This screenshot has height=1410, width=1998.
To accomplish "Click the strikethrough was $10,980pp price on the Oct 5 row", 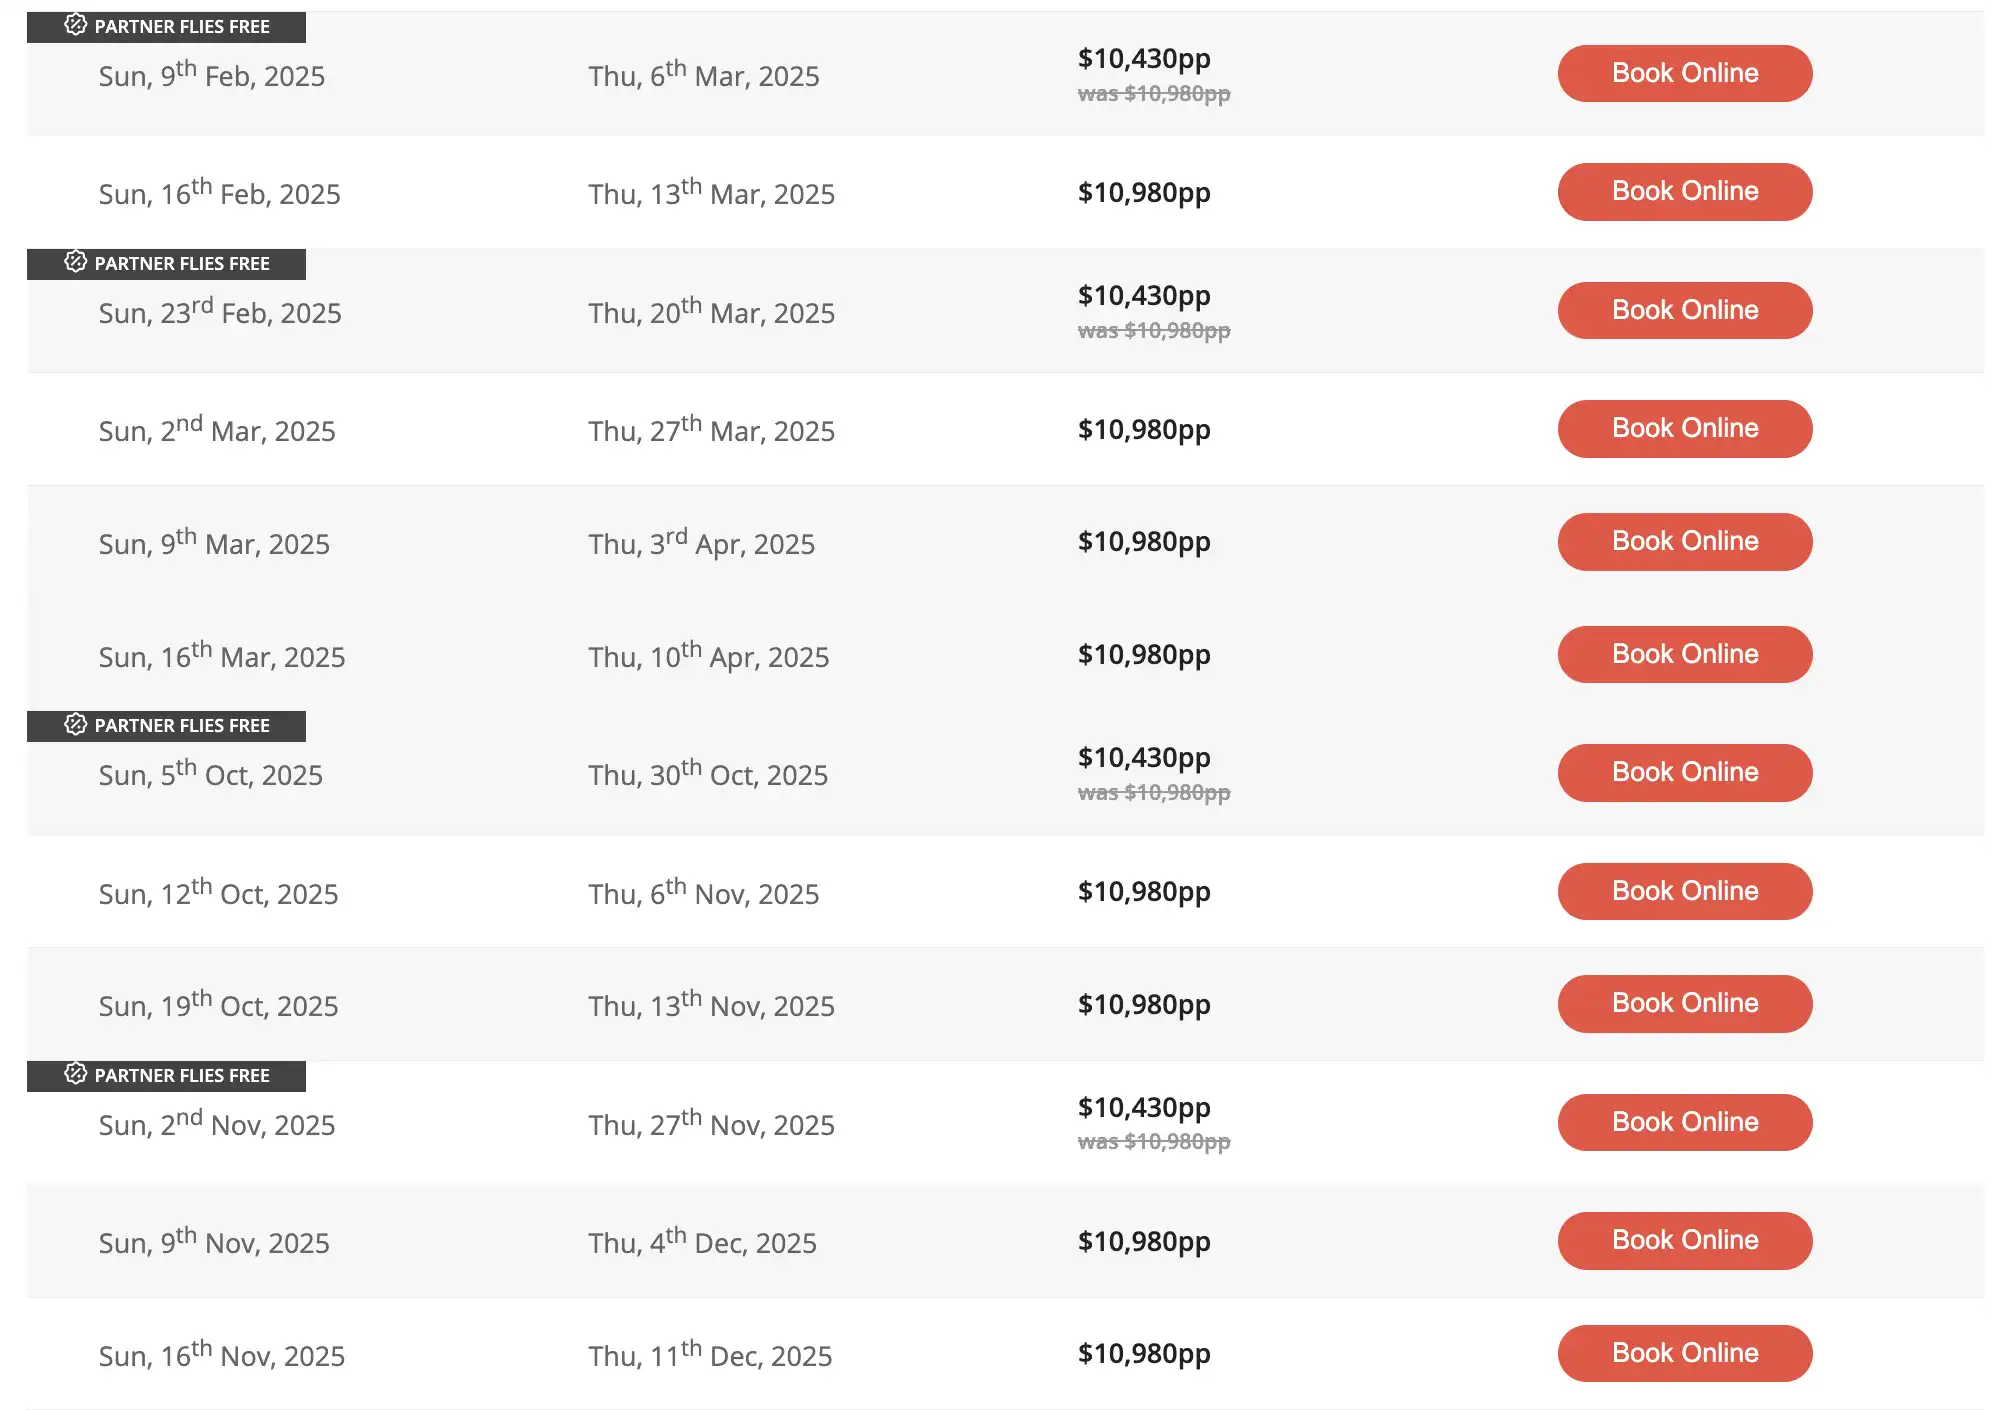I will tap(1154, 791).
